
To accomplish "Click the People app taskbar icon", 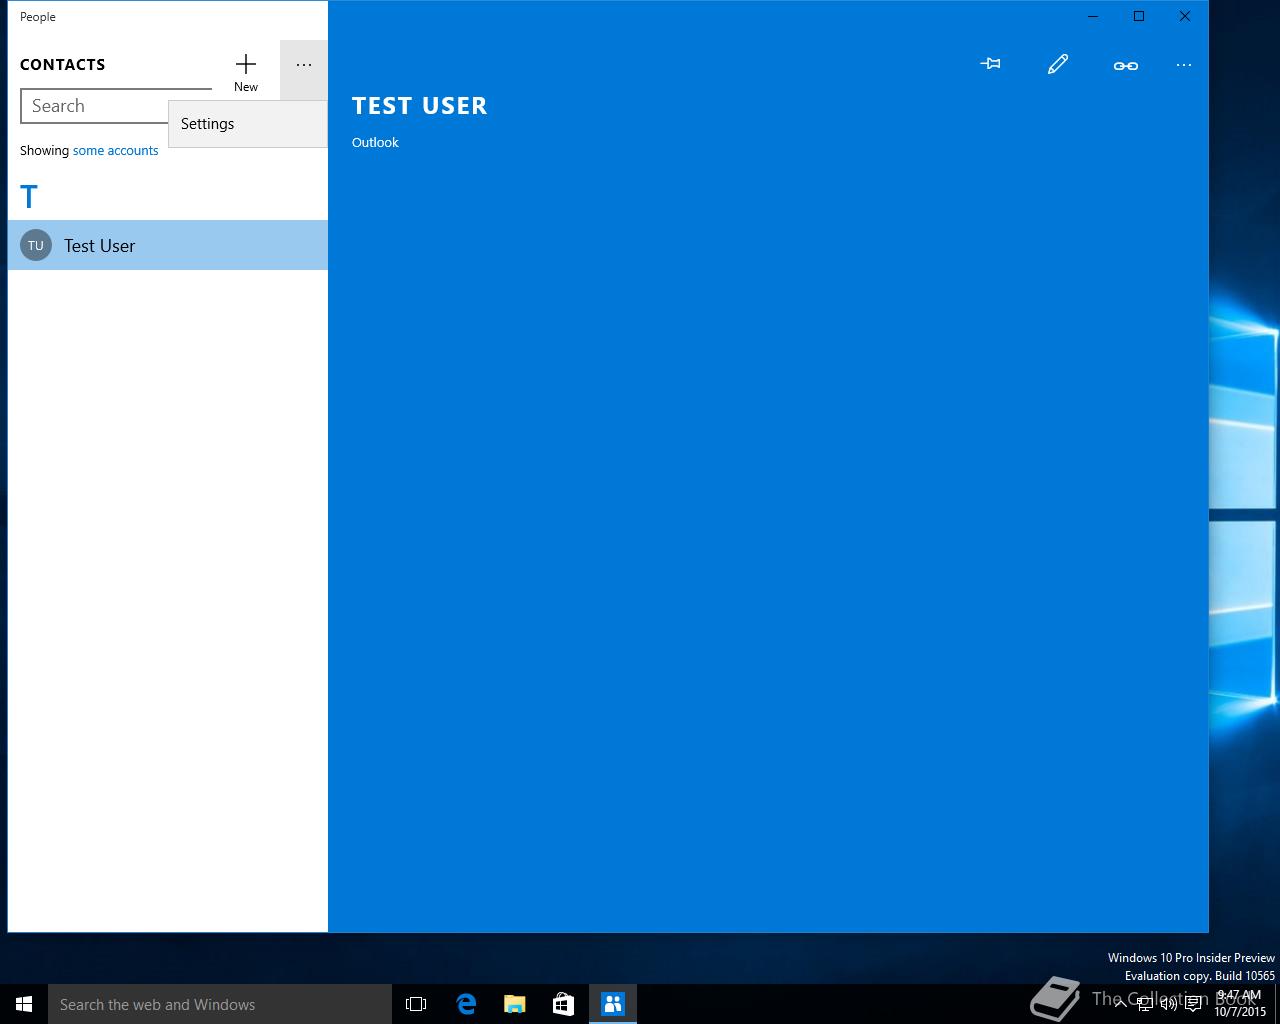I will (x=613, y=1004).
